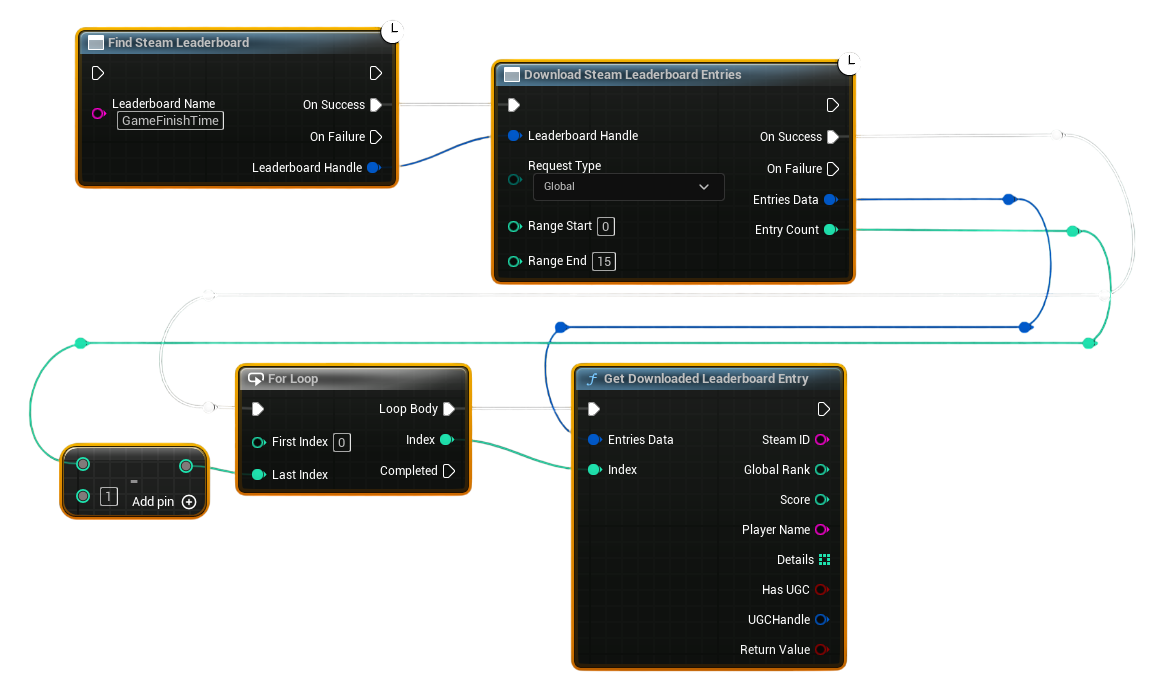Click the Index output pin on For Loop

coord(447,439)
